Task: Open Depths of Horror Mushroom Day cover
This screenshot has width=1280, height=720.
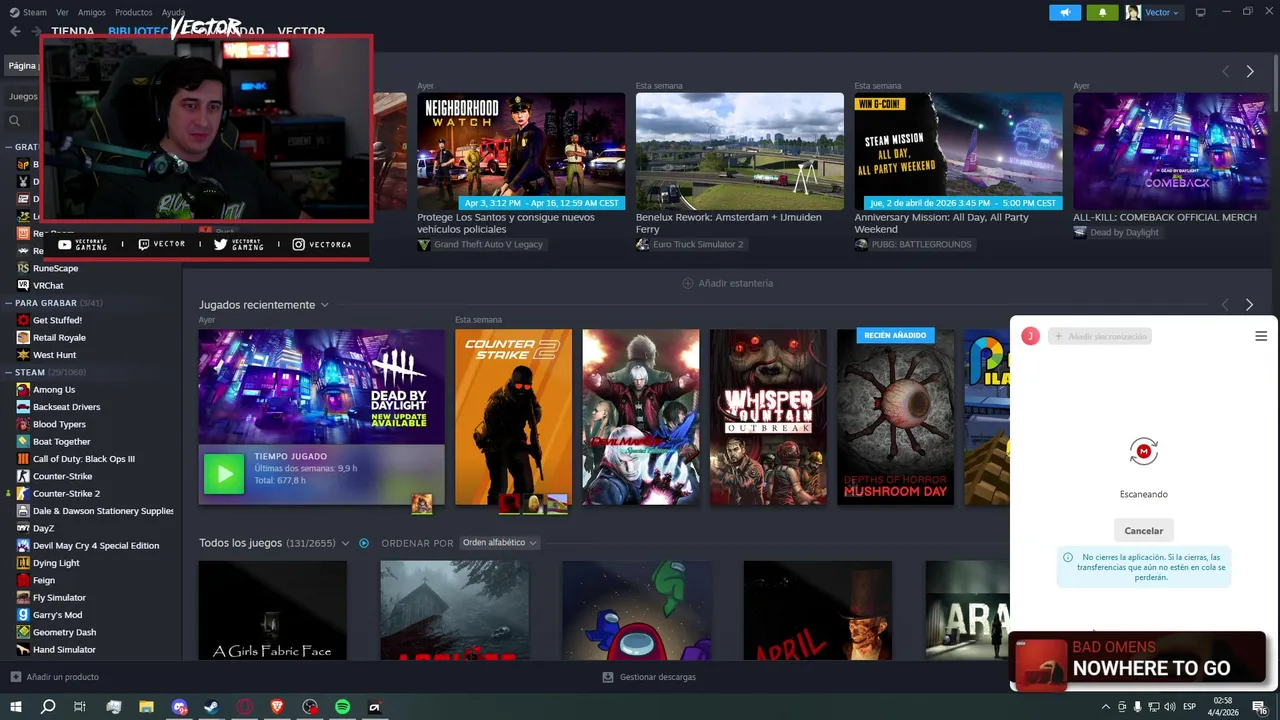Action: pos(895,417)
